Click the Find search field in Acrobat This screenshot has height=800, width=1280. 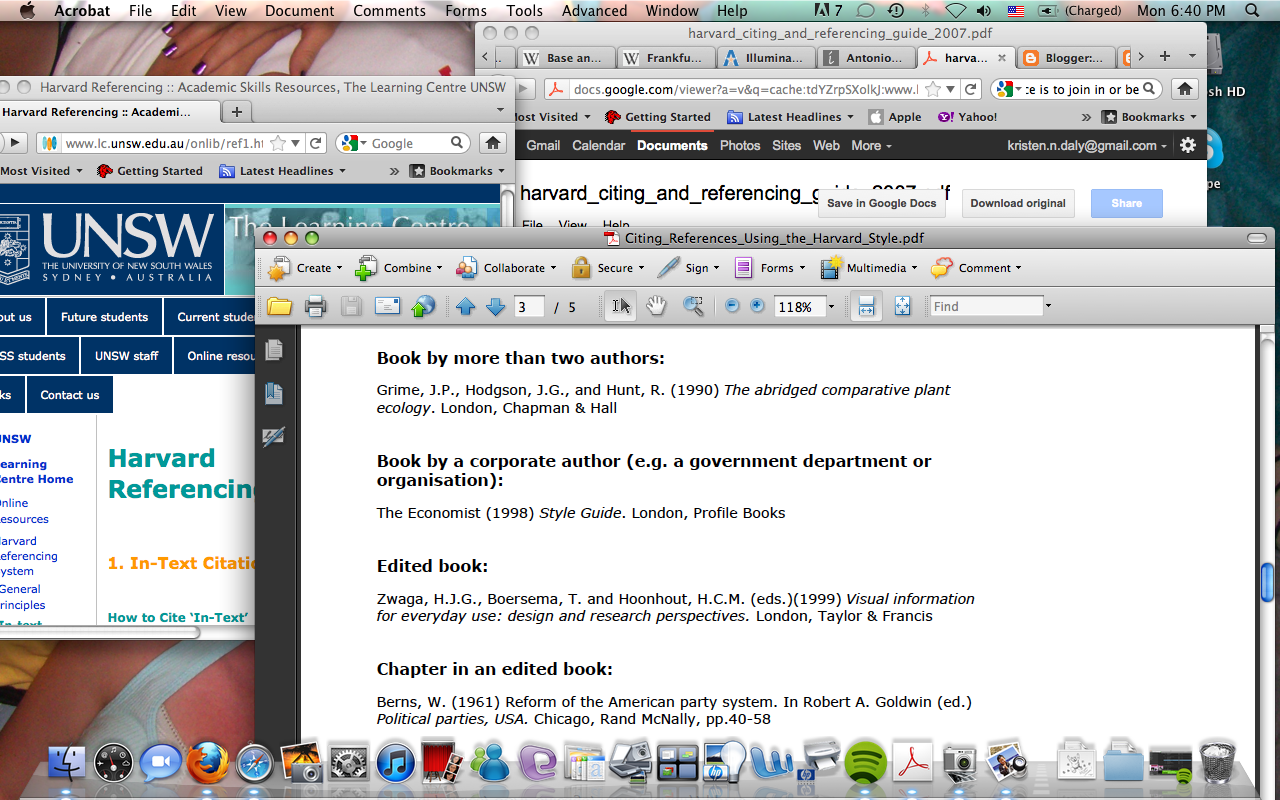coord(985,307)
